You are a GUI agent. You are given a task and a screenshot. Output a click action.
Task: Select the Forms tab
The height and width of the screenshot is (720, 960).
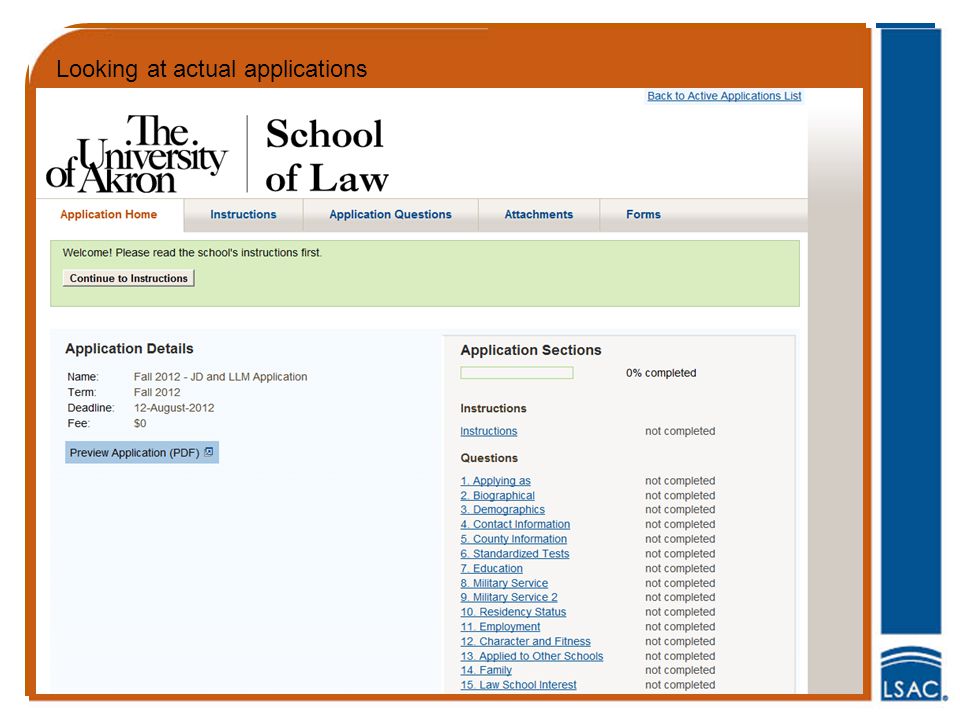pos(643,214)
